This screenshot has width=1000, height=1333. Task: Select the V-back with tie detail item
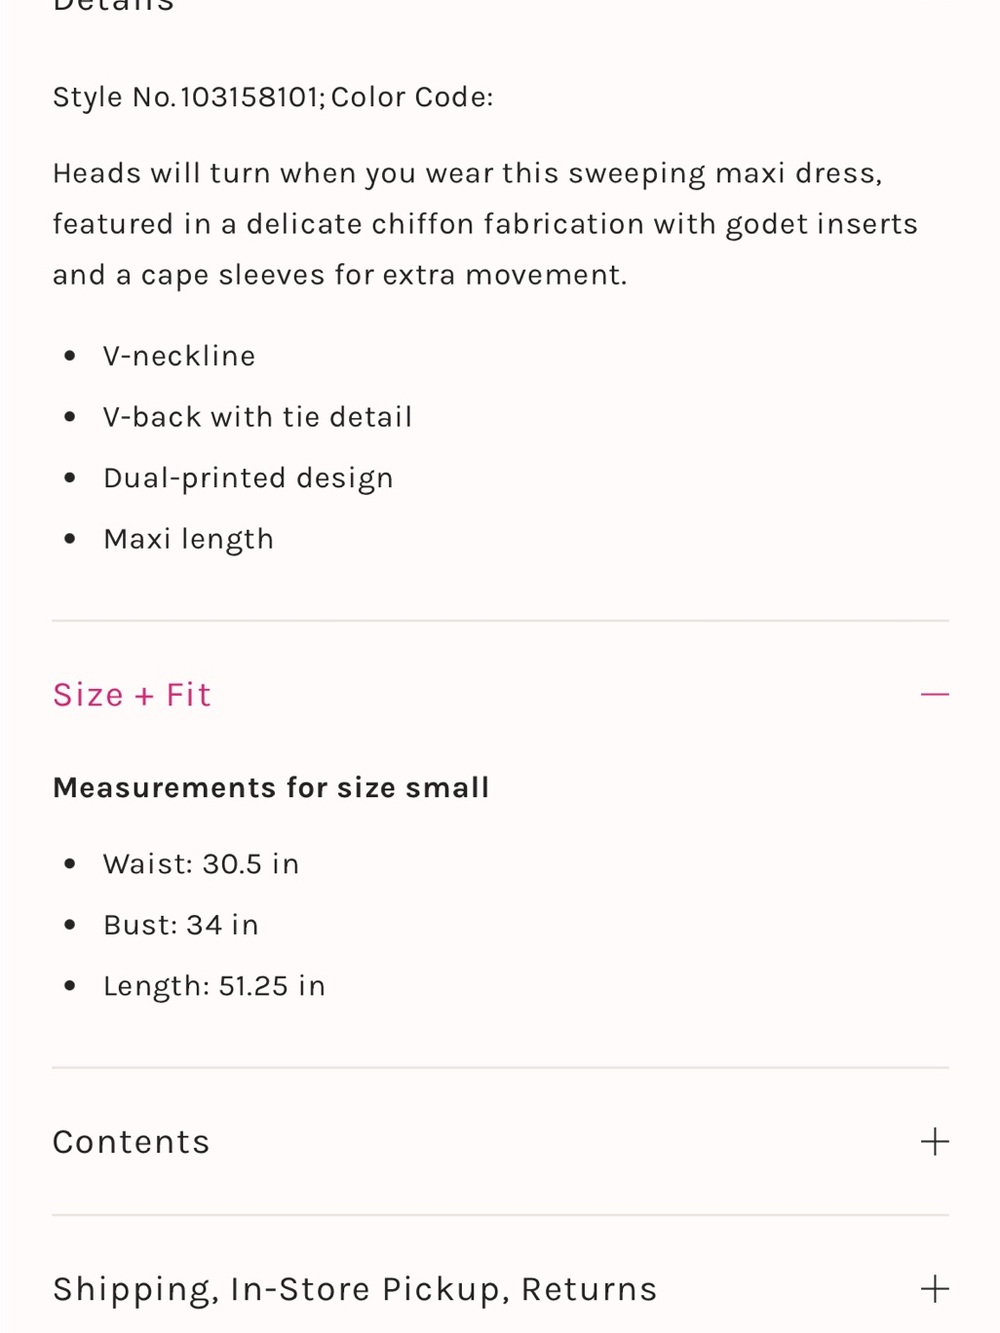point(258,417)
